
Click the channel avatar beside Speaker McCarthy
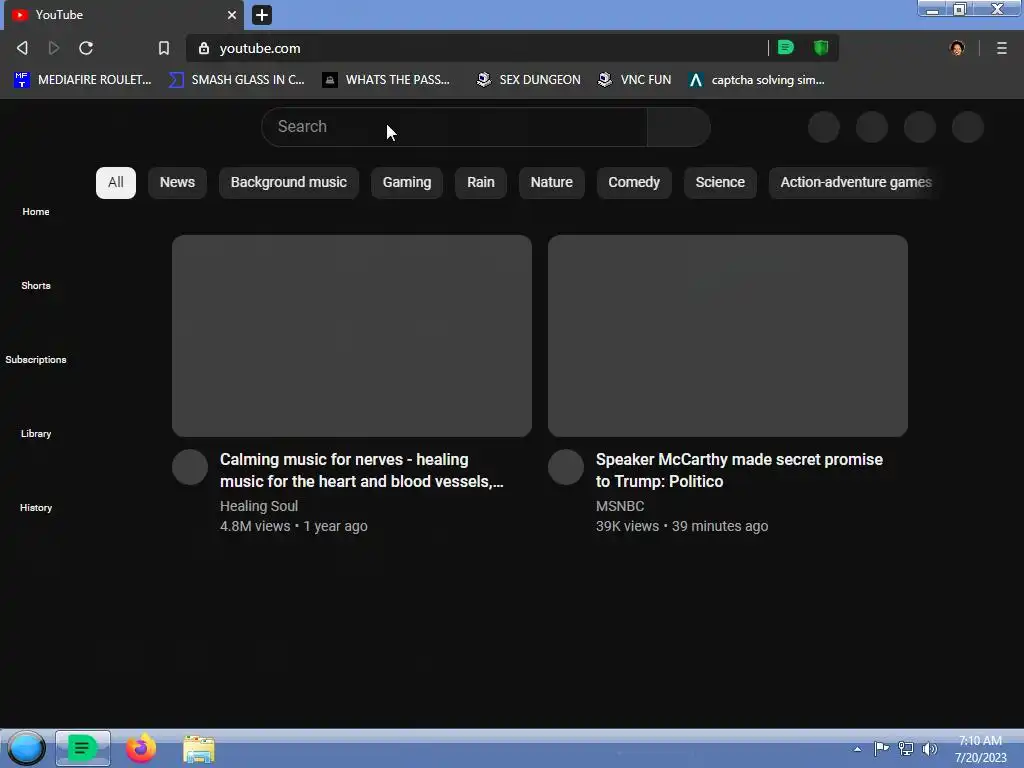[566, 467]
